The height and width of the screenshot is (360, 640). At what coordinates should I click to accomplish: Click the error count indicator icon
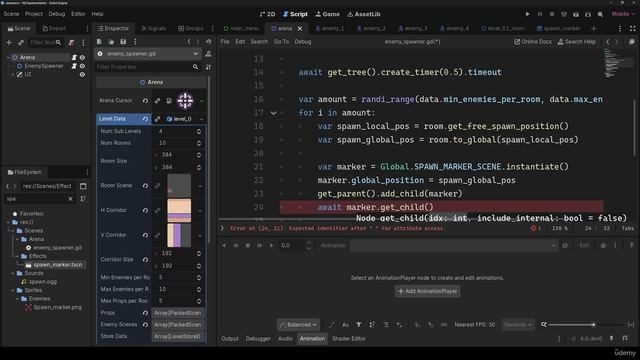(x=536, y=229)
